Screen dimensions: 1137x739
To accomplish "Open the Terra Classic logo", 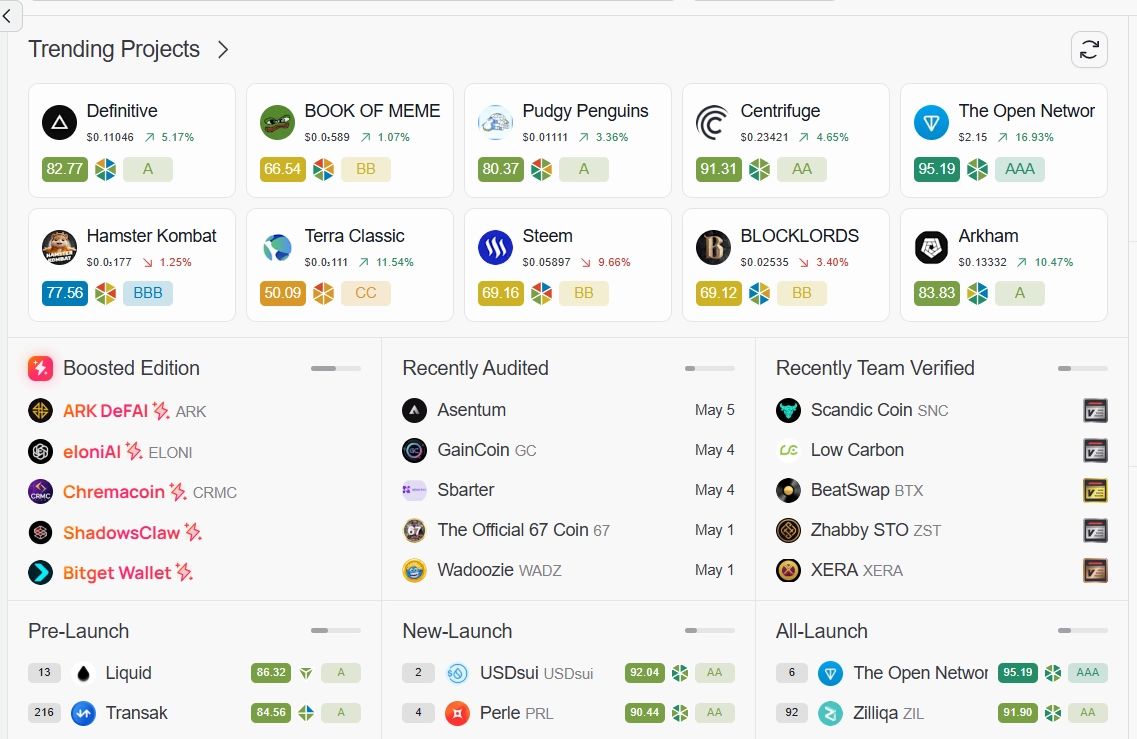I will (278, 247).
